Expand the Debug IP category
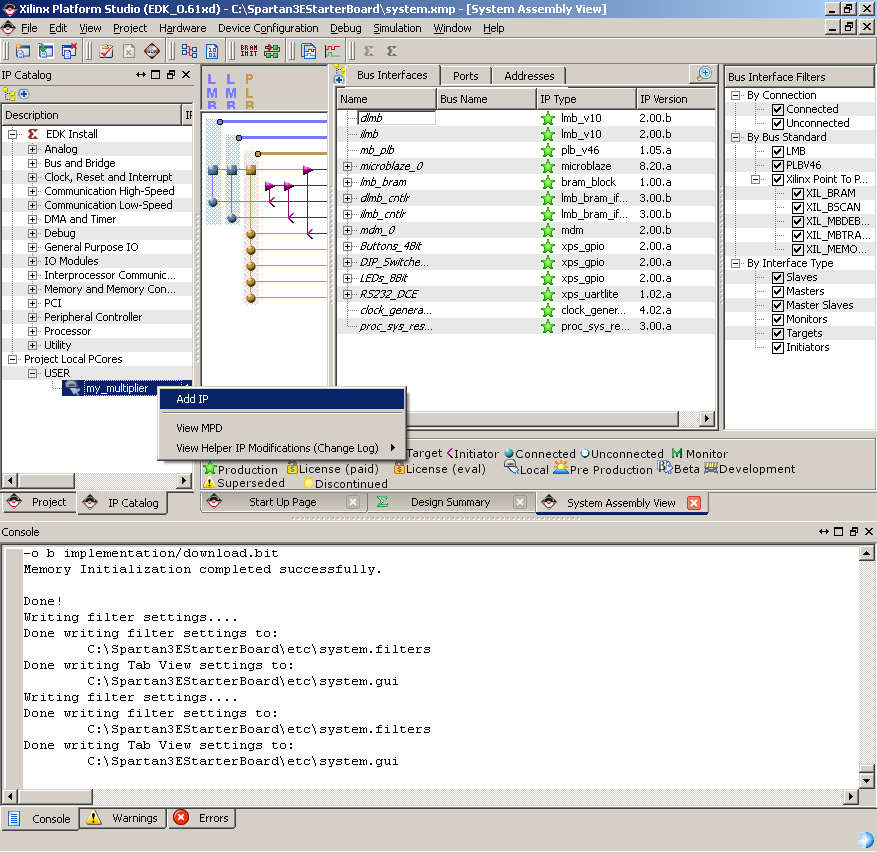Viewport: 877px width, 854px height. pos(32,233)
